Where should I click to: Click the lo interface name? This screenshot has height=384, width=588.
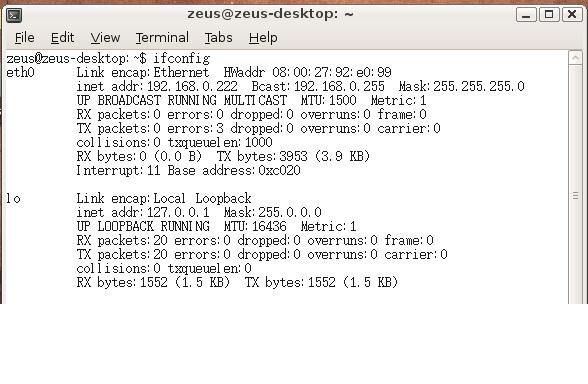coord(13,198)
